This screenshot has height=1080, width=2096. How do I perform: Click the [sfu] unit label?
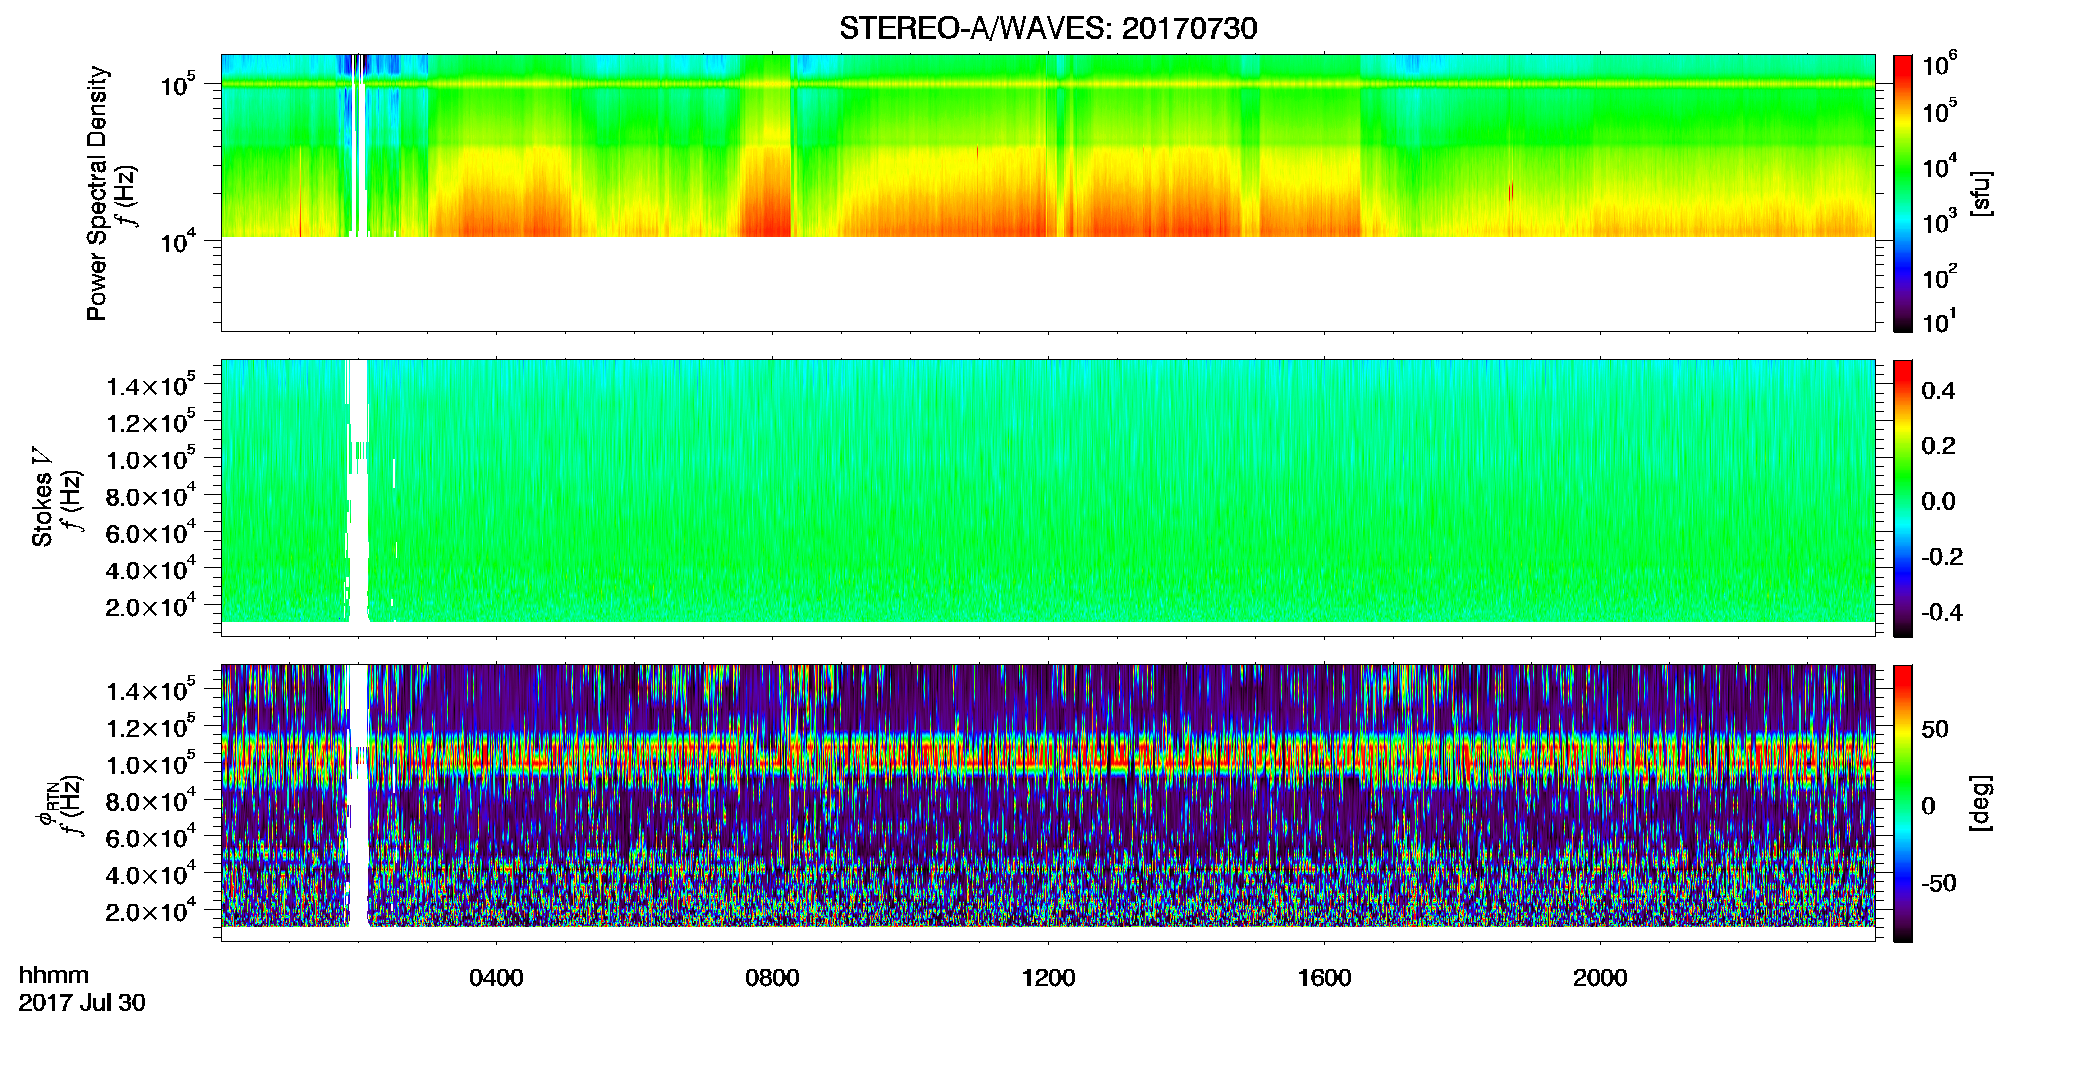(x=1979, y=193)
